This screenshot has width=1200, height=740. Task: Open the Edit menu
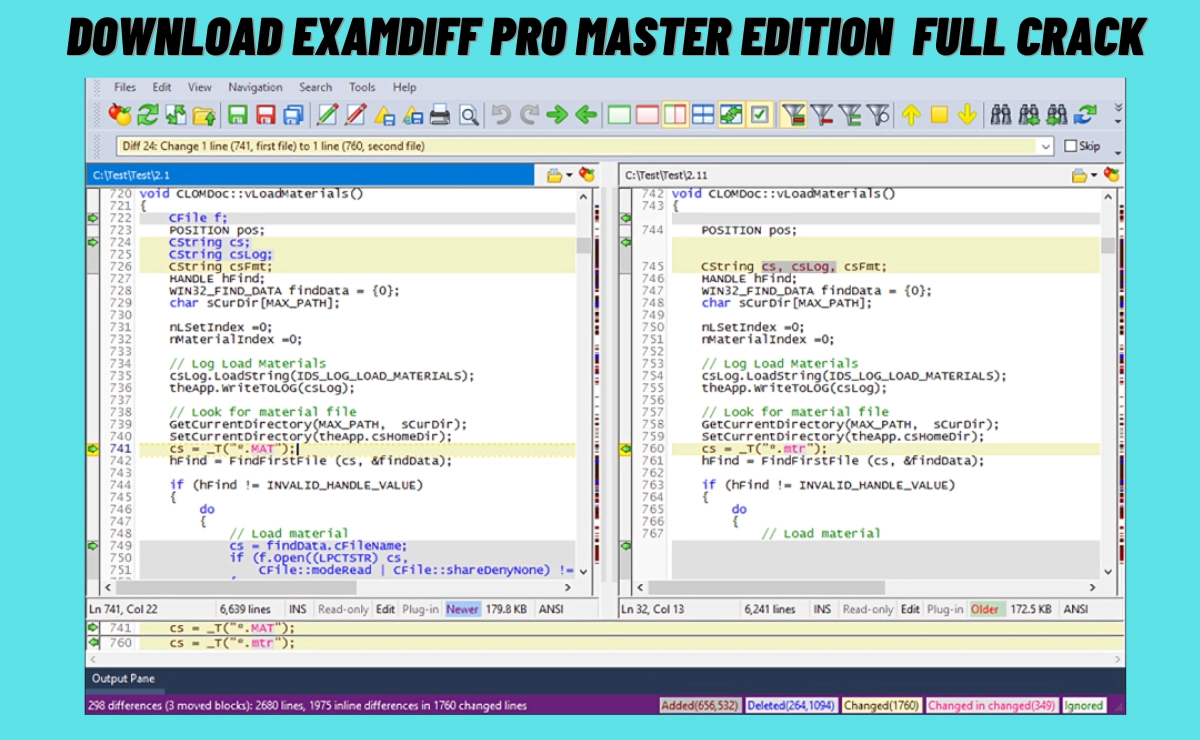click(162, 87)
